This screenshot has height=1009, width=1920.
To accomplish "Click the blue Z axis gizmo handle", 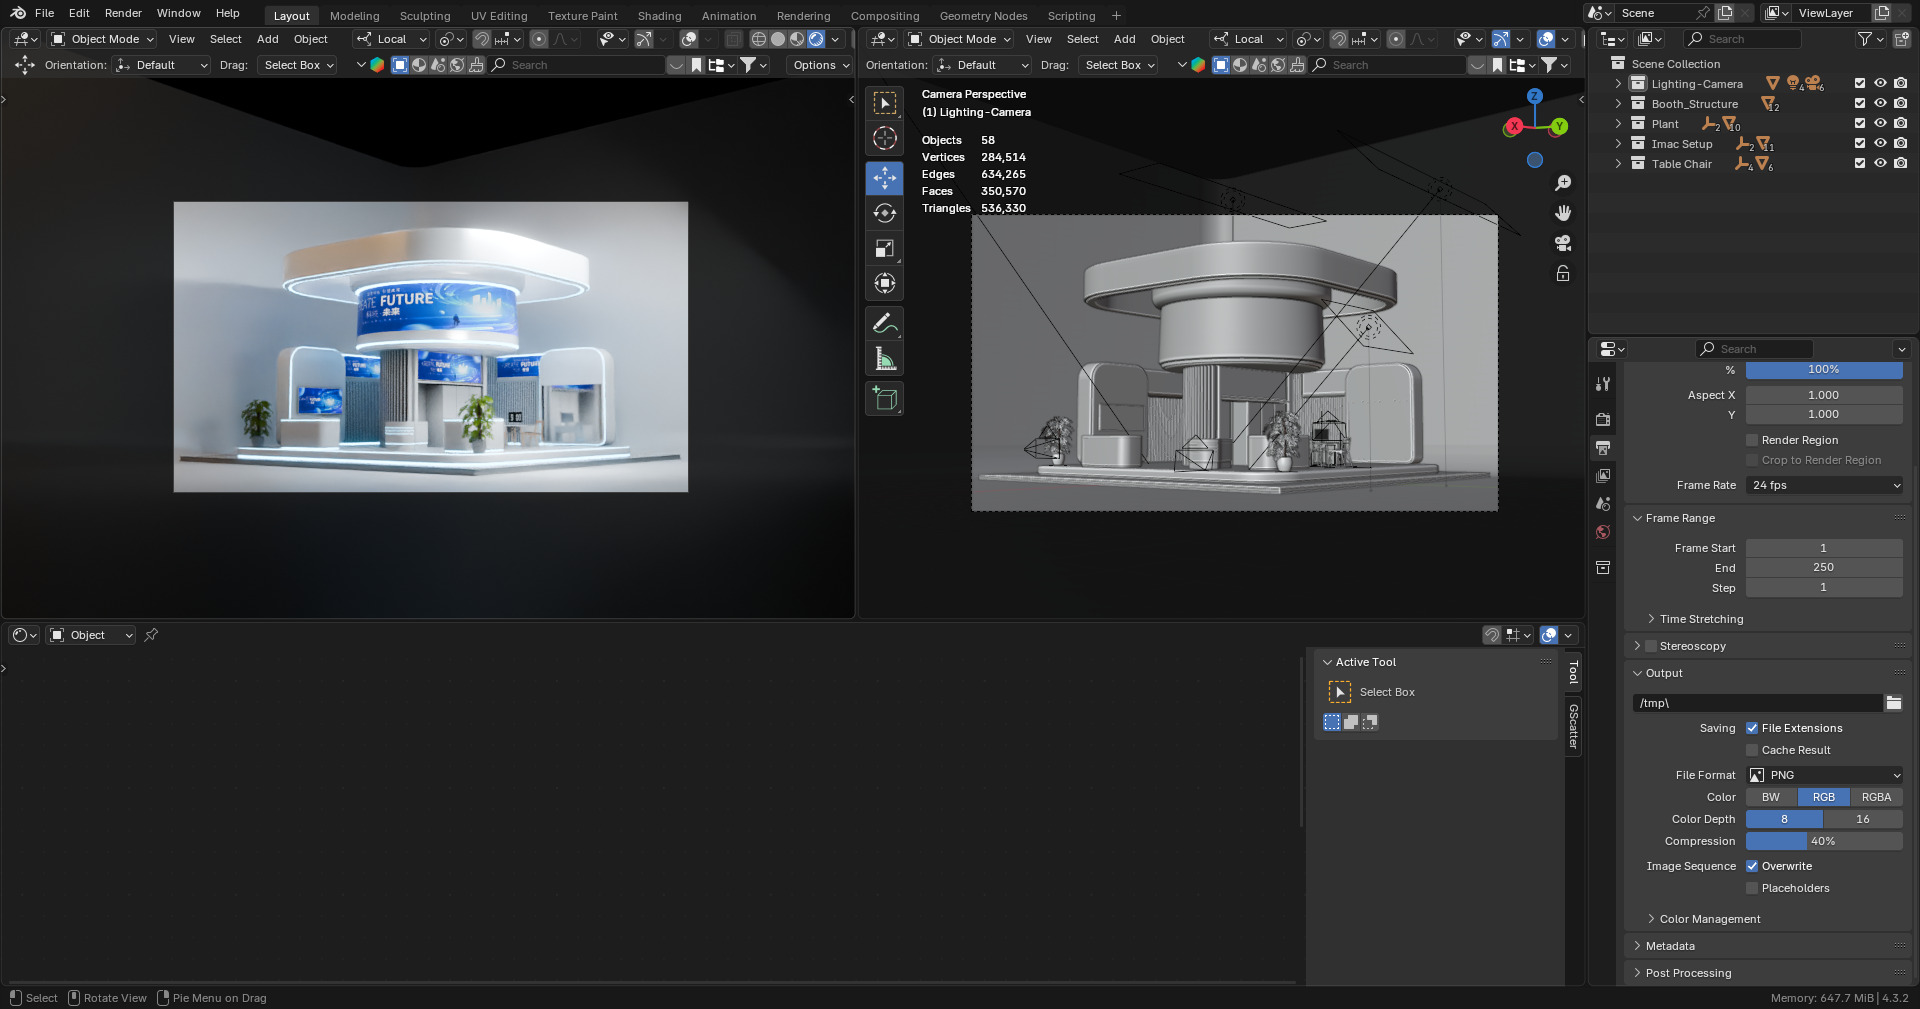I will click(x=1535, y=96).
